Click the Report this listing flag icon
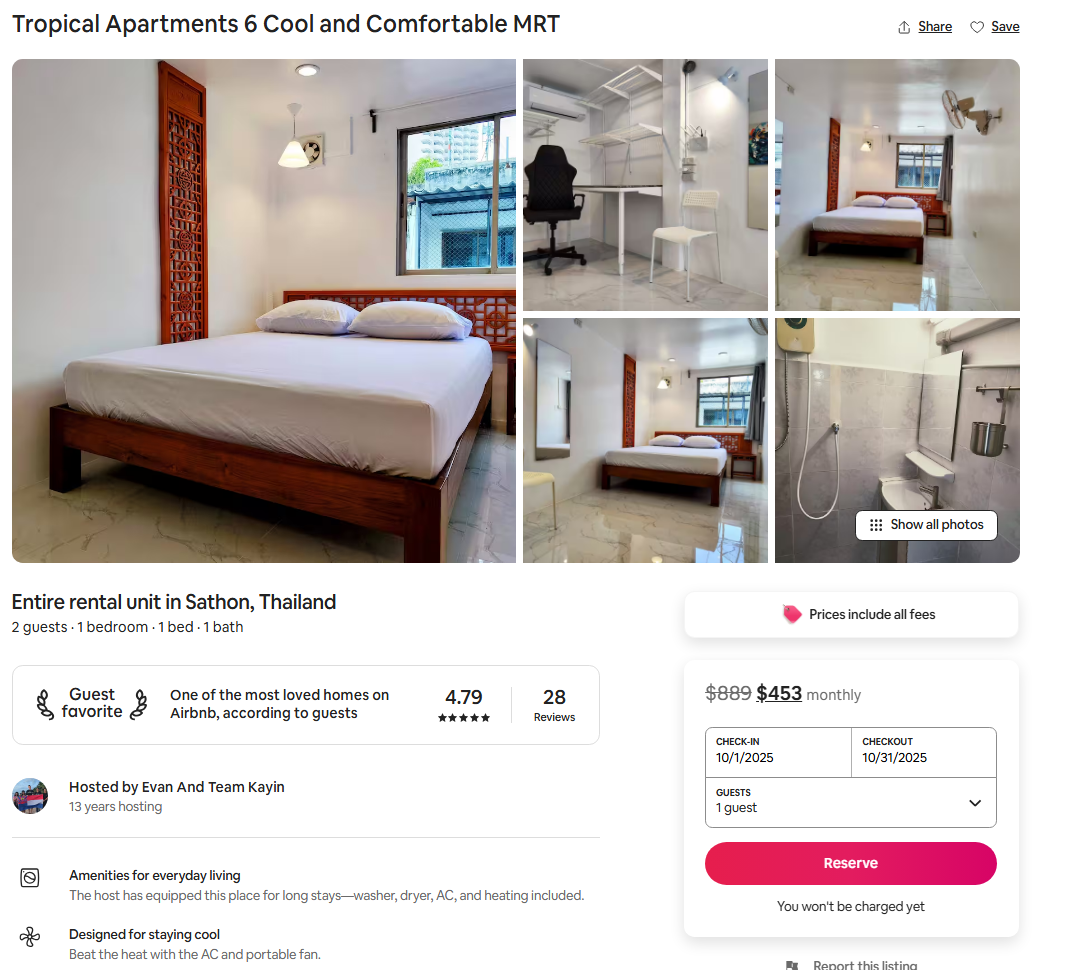Image resolution: width=1070 pixels, height=970 pixels. [792, 965]
